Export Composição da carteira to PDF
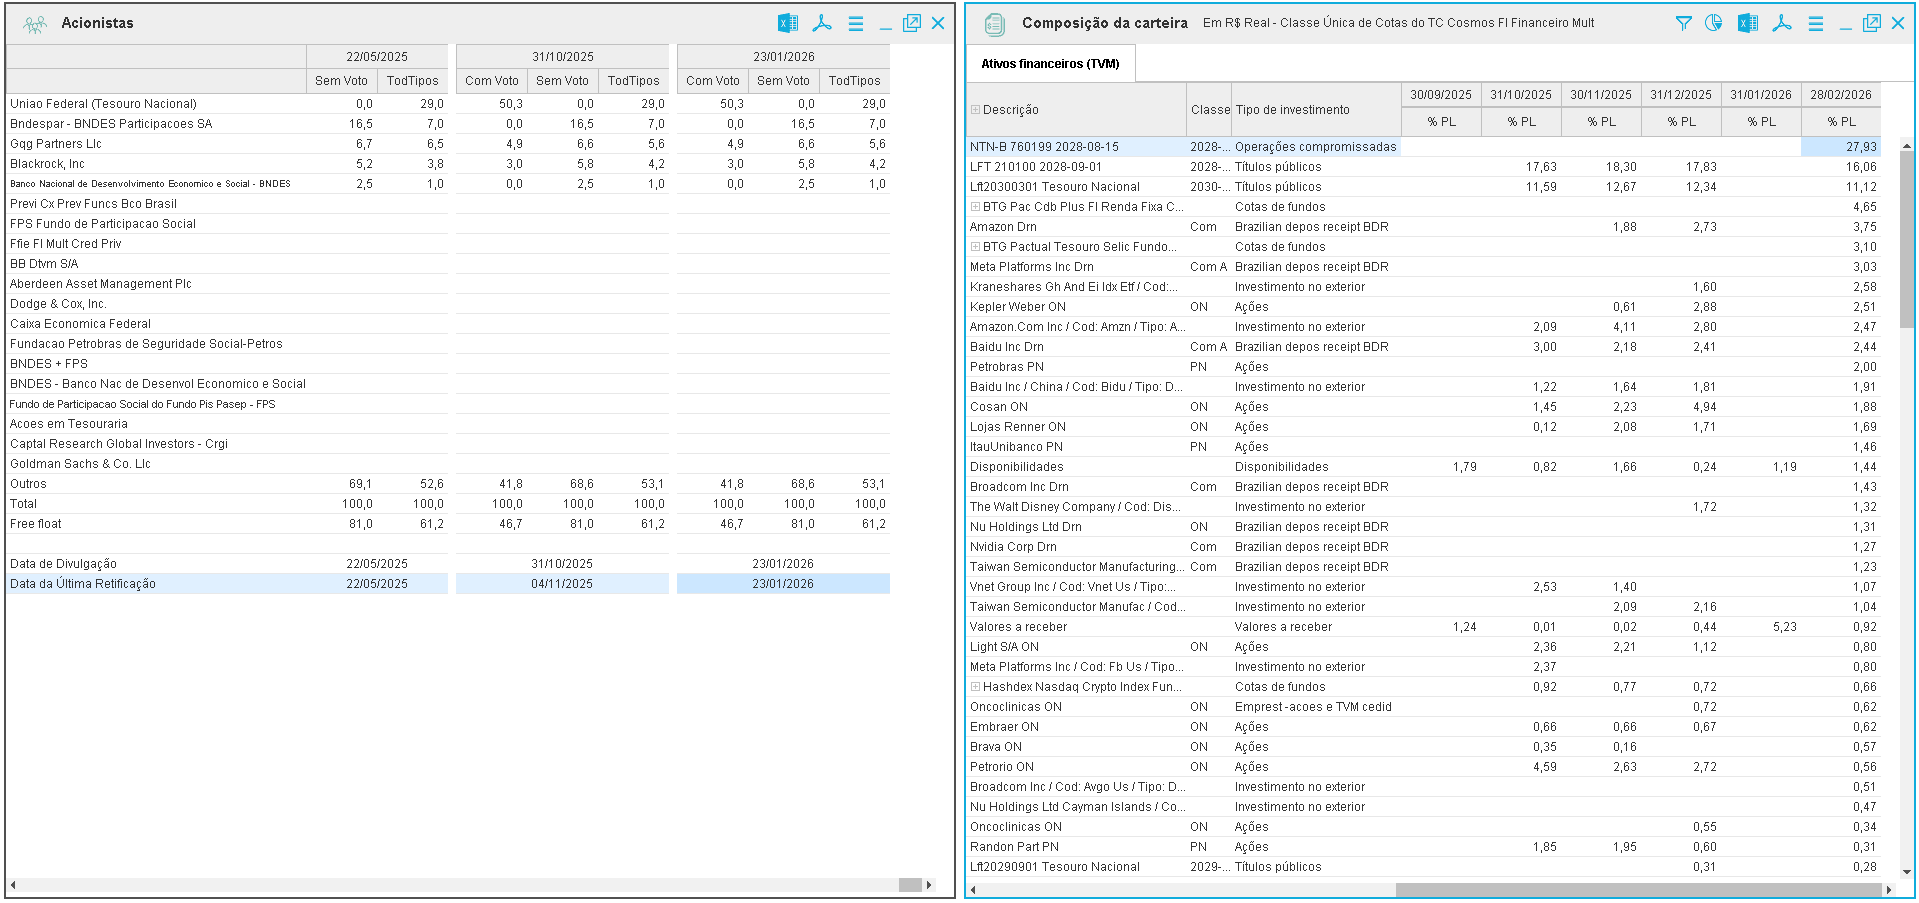Image resolution: width=1919 pixels, height=903 pixels. [x=1782, y=23]
